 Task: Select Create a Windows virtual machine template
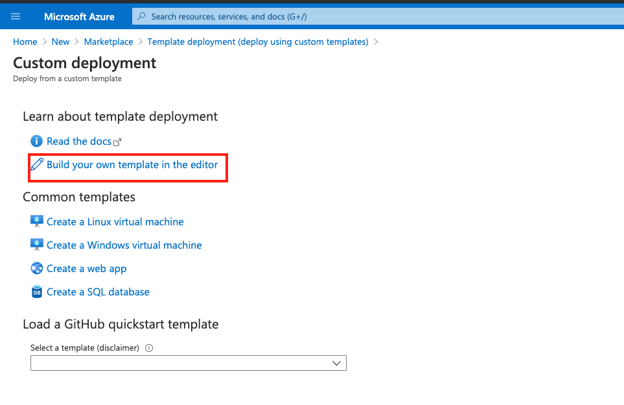[x=124, y=245]
